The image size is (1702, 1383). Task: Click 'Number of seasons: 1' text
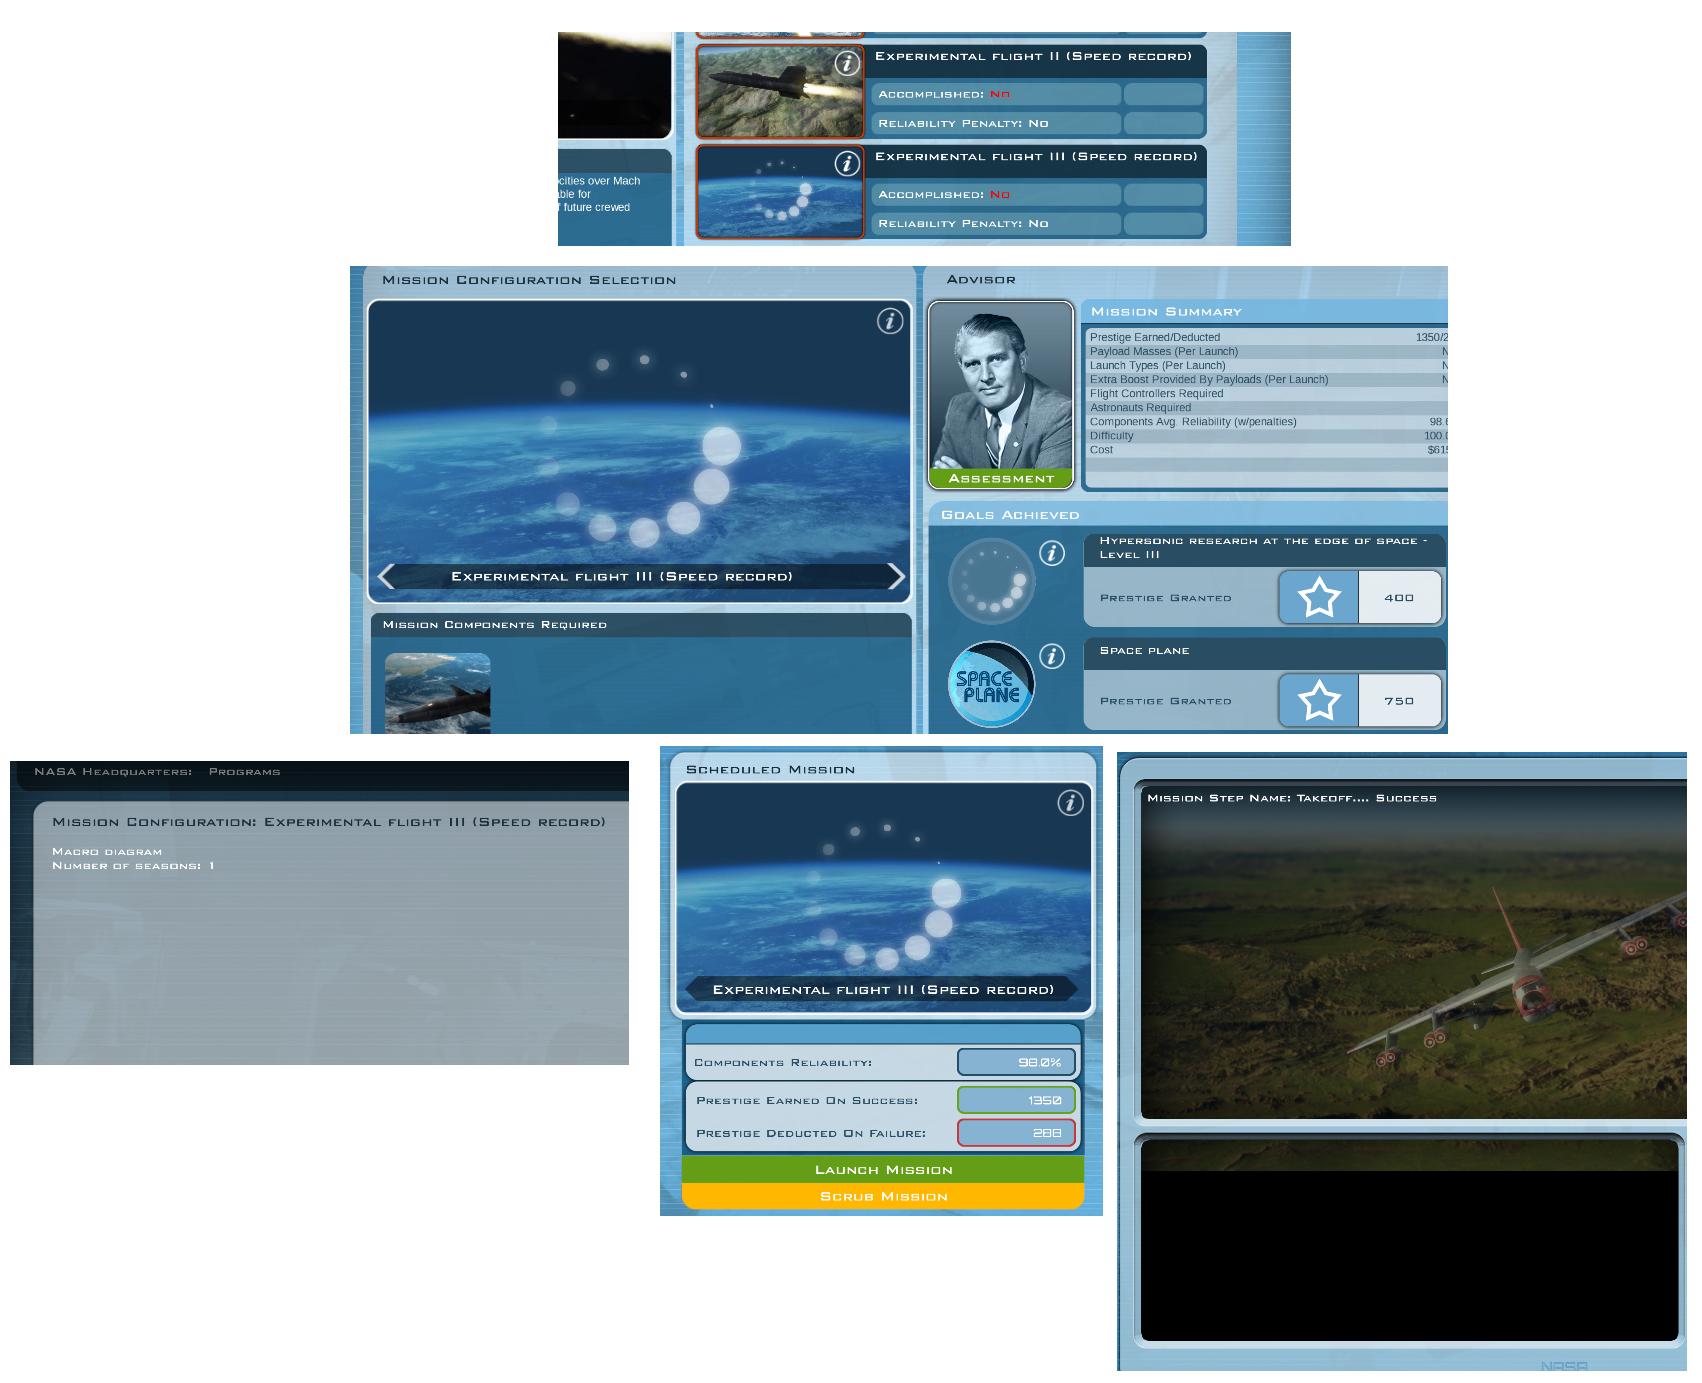[x=133, y=866]
